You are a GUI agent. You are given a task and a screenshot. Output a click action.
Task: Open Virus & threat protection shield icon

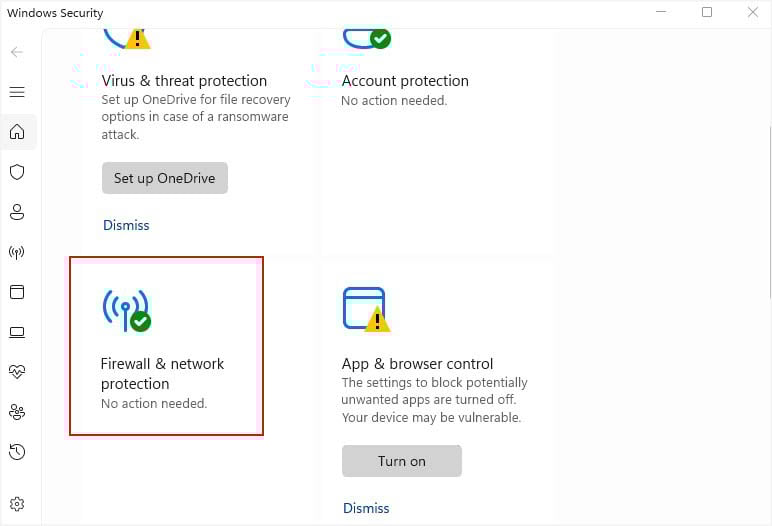point(17,172)
